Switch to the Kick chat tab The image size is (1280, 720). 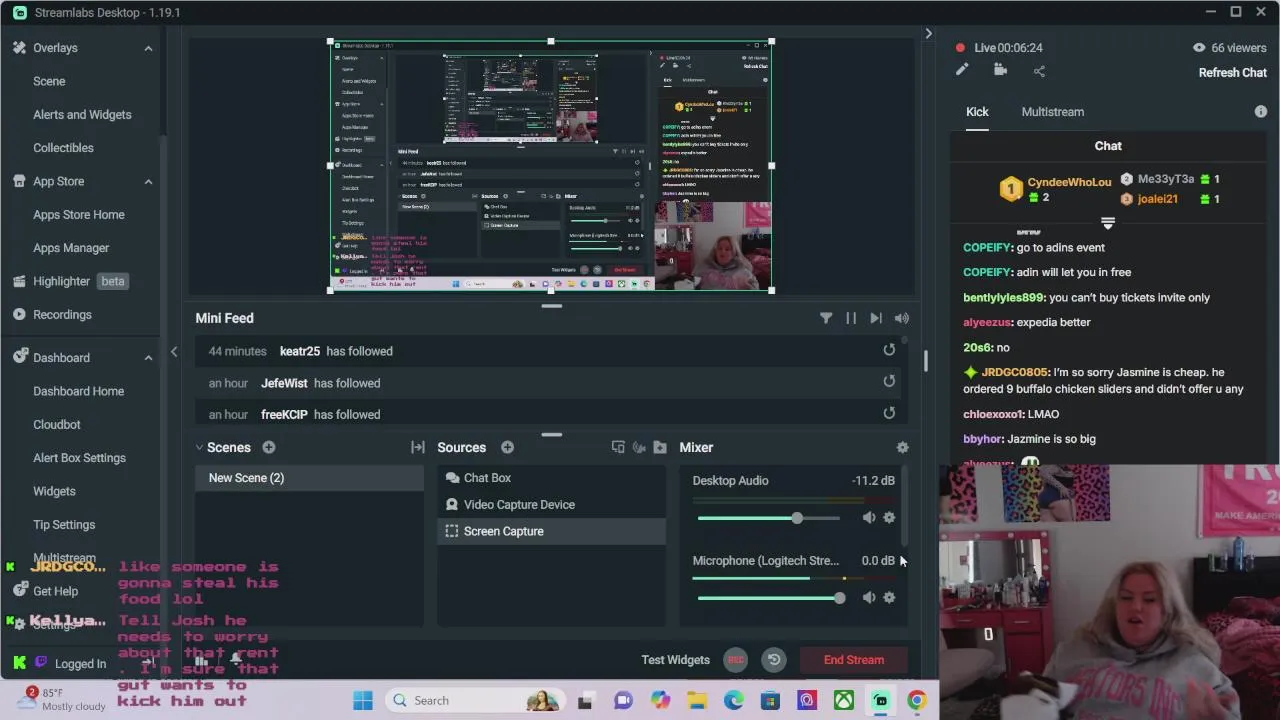point(977,112)
